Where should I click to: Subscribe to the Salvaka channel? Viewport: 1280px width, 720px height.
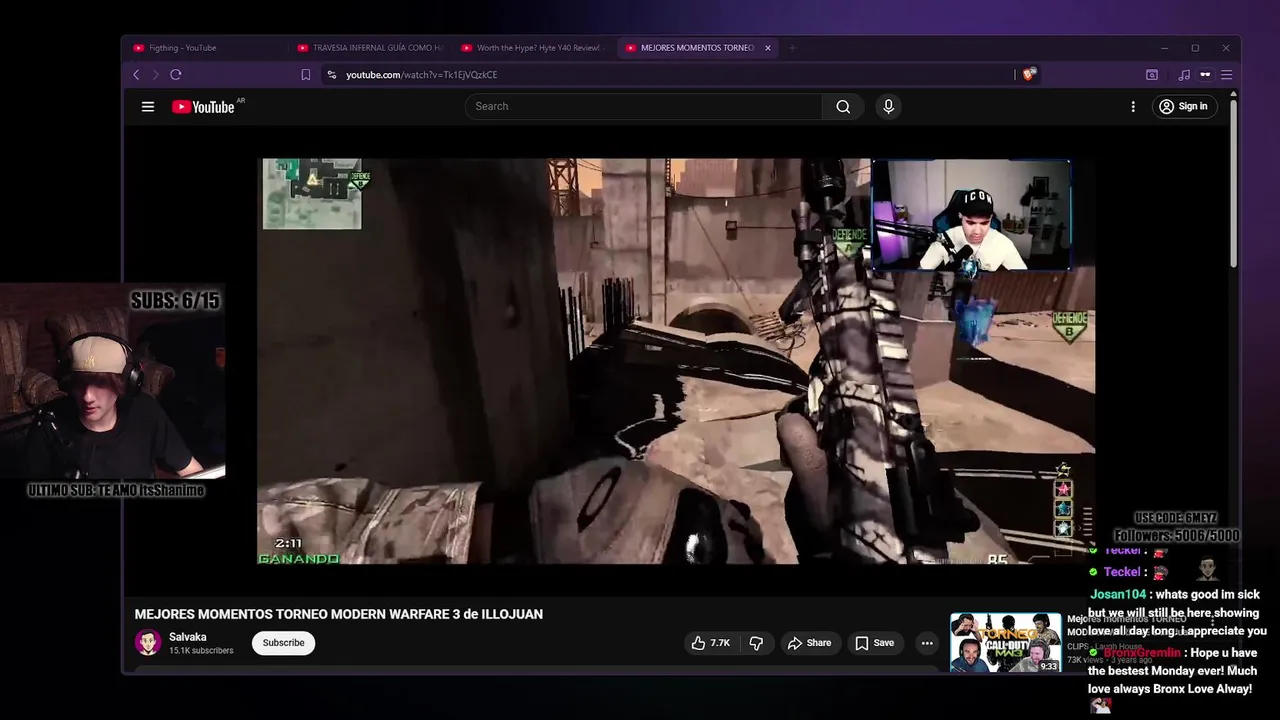point(284,643)
